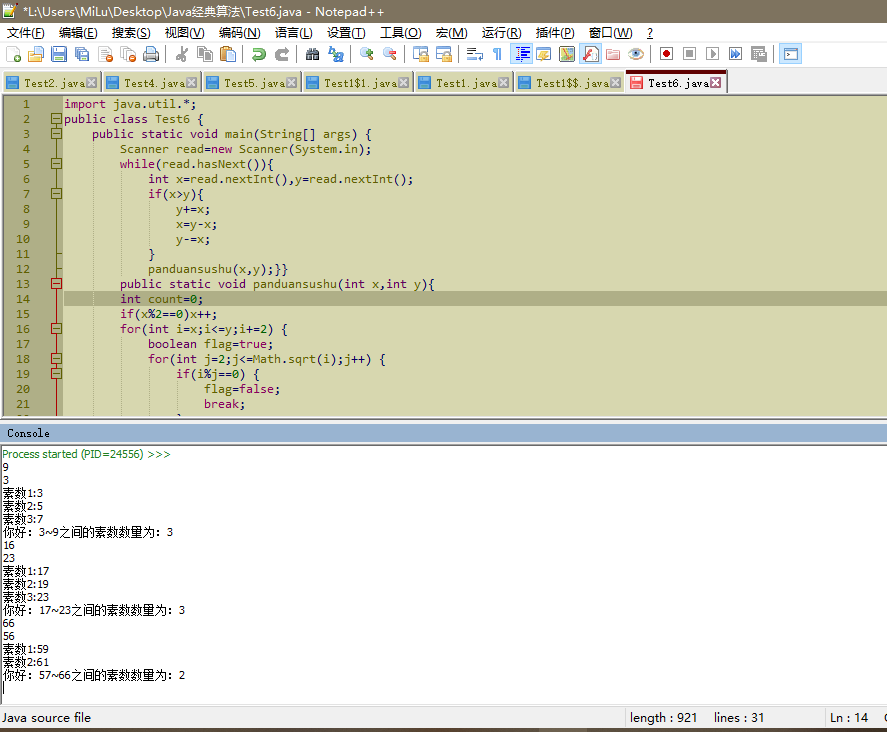Screen dimensions: 887x732
Task: Open the 运行(R) menu
Action: click(x=501, y=33)
